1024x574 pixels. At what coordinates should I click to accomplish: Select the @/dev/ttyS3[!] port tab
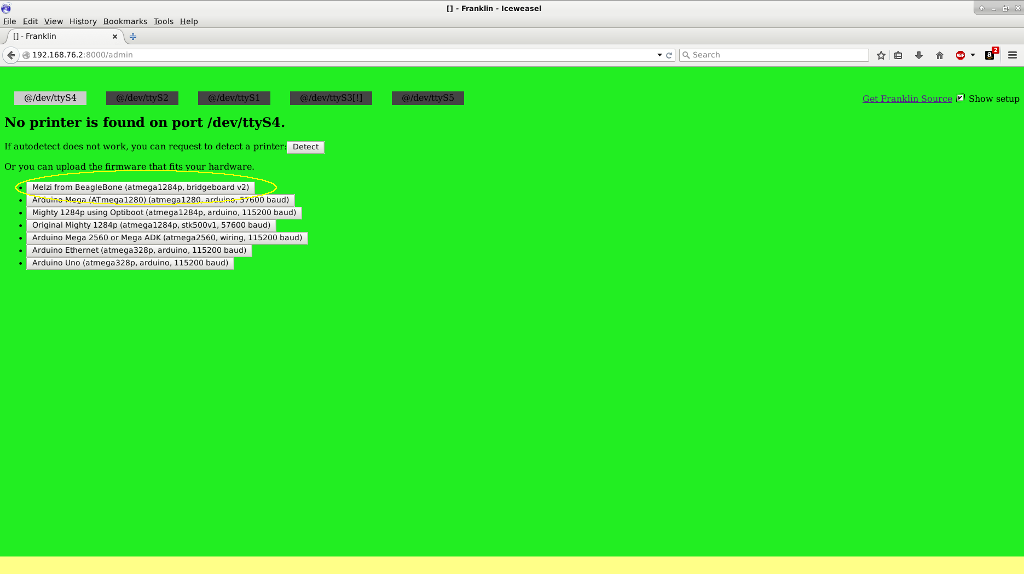(x=331, y=98)
